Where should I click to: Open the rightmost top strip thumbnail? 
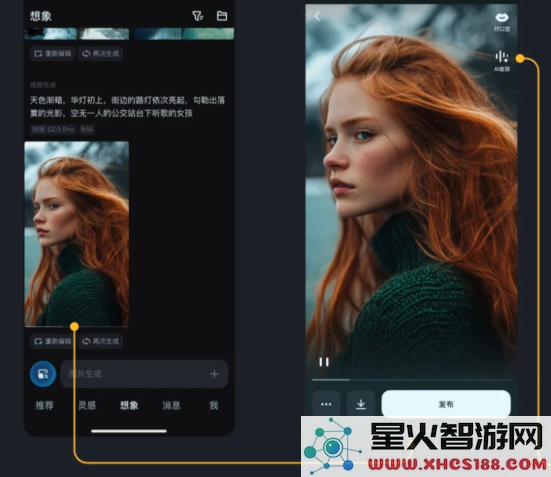point(208,34)
